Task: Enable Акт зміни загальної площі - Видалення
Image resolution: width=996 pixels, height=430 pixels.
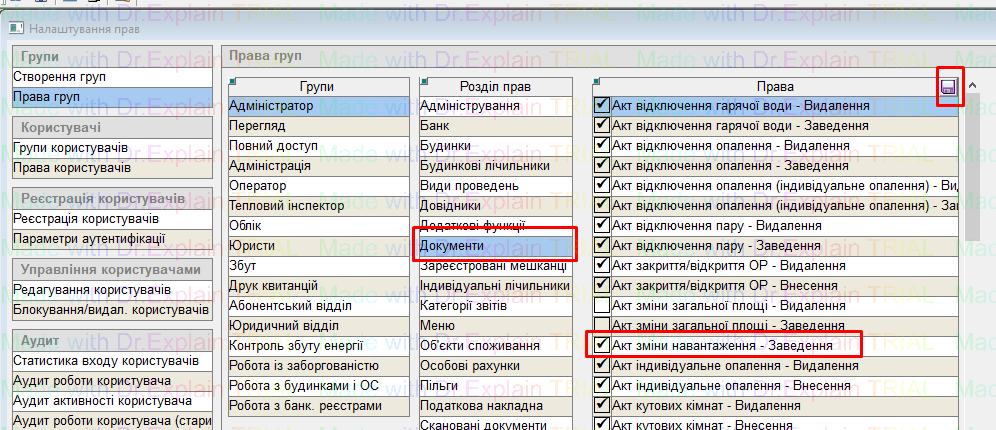Action: [602, 305]
